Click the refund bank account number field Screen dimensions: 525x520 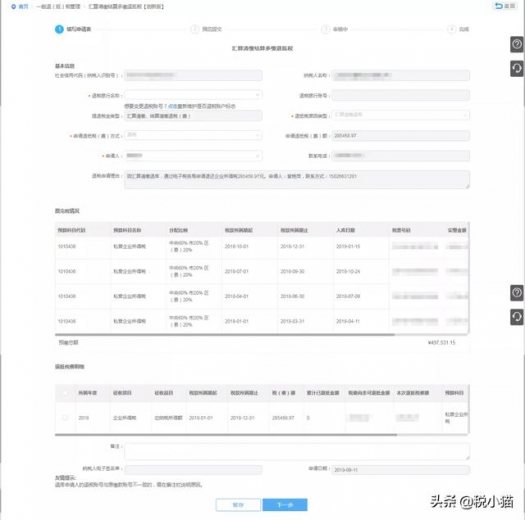click(x=400, y=95)
